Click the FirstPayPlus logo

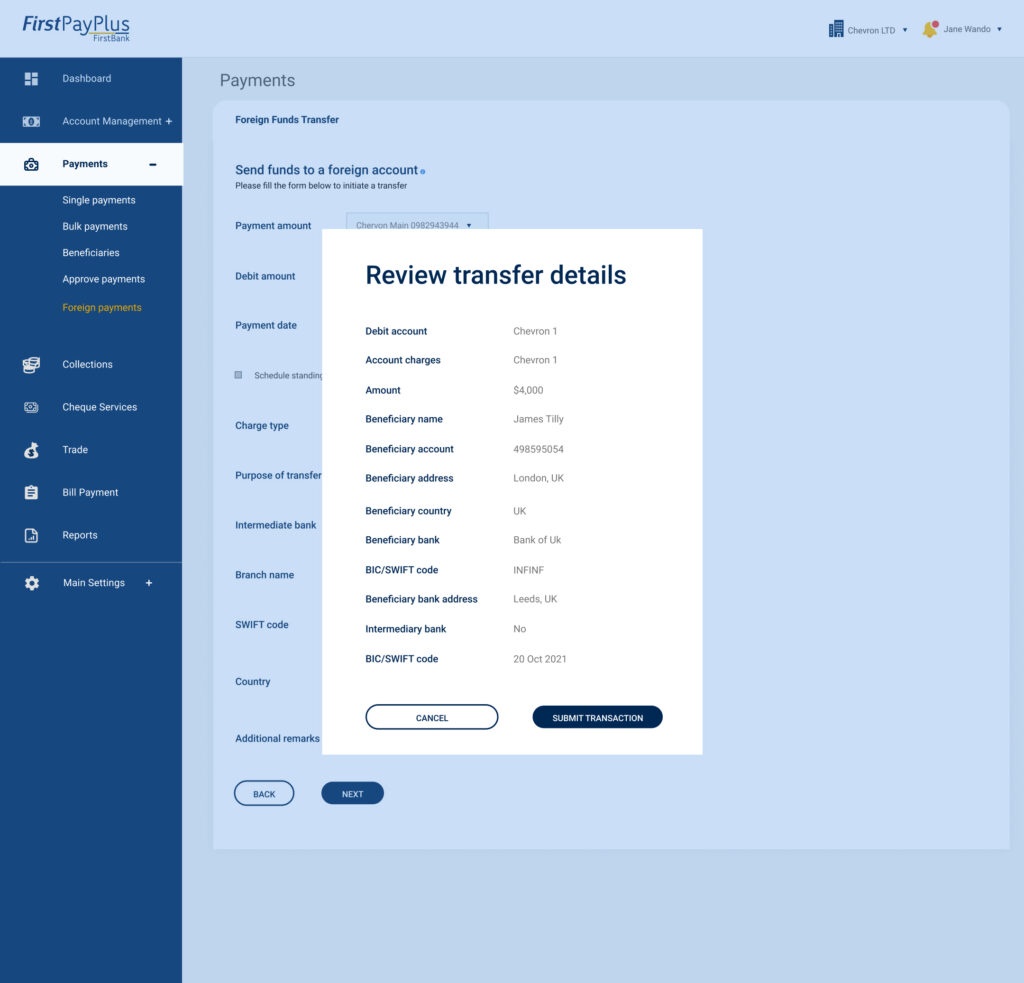tap(76, 28)
